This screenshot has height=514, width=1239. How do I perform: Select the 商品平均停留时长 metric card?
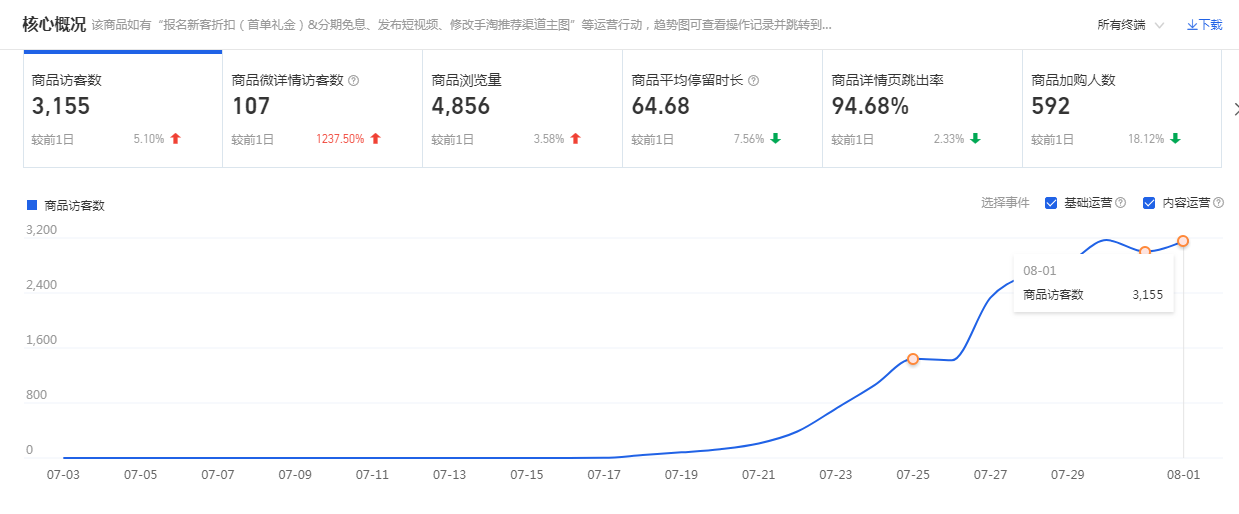[x=722, y=109]
